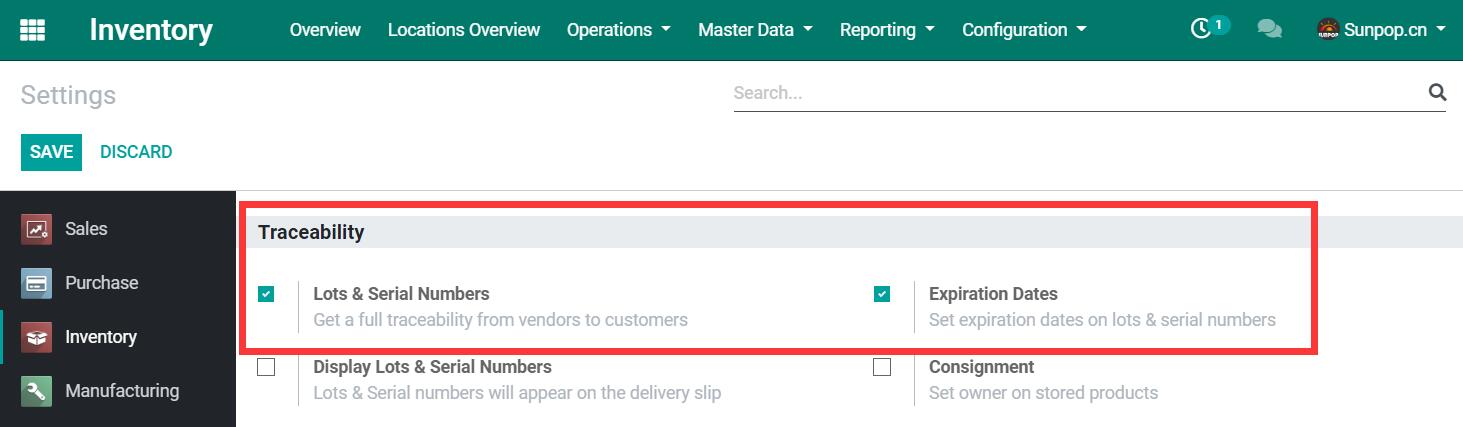Click the SAVE button
Screen dimensions: 1463x427
(51, 152)
